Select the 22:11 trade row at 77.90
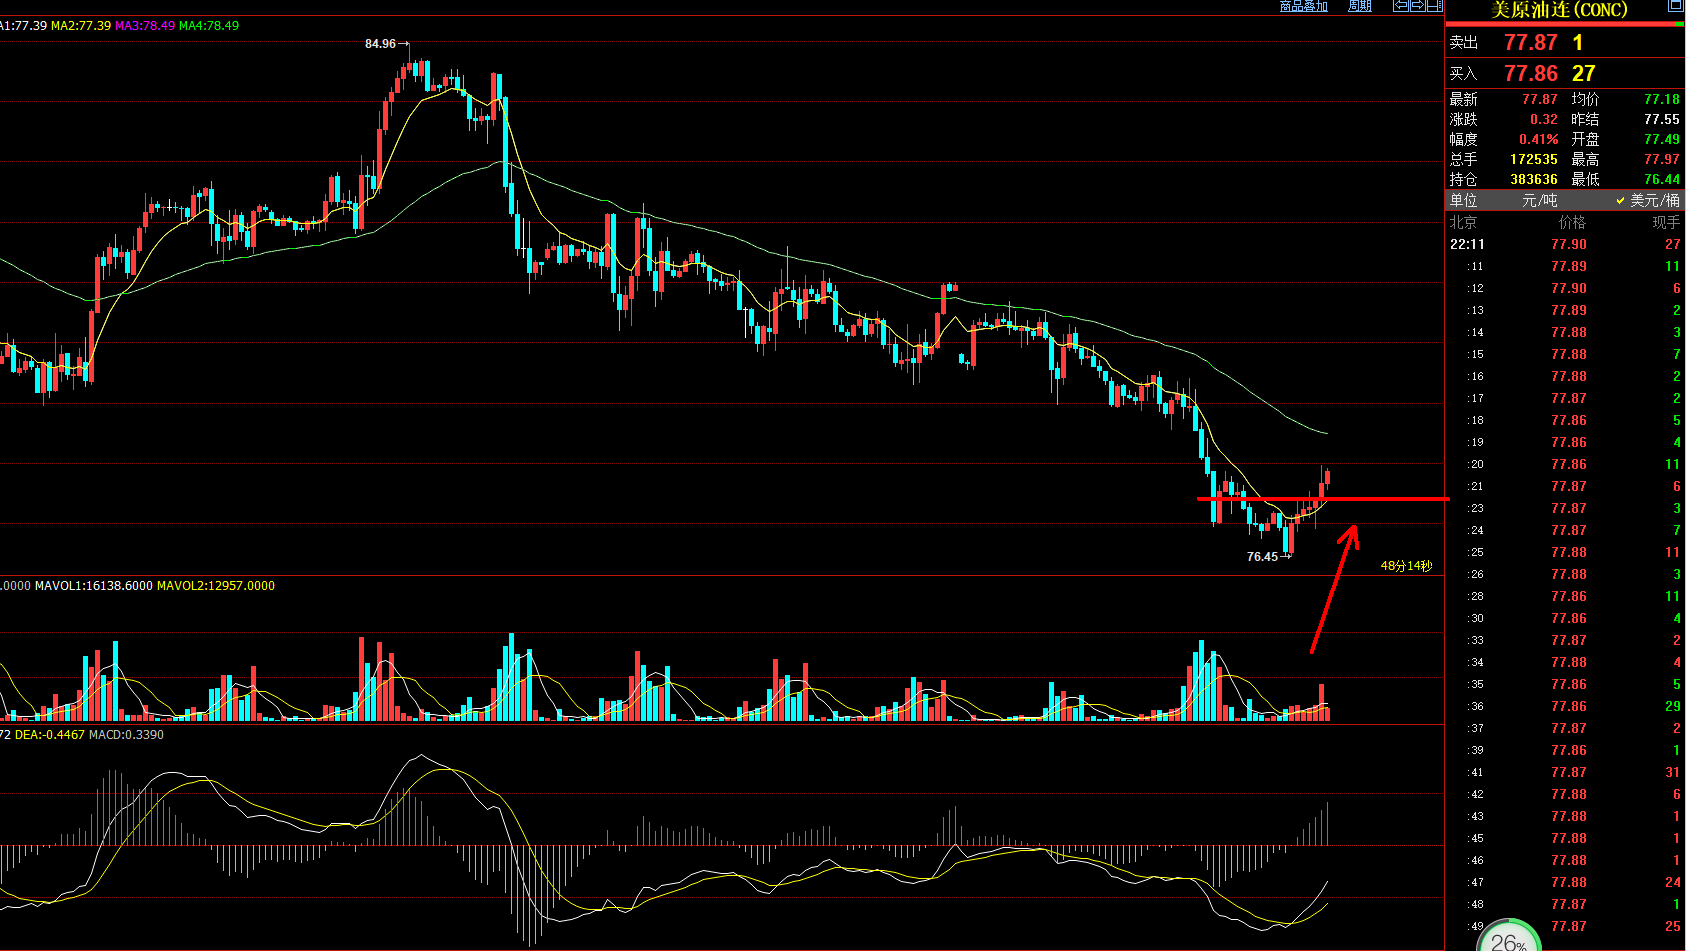Screen dimensions: 1686x951 pos(1565,244)
